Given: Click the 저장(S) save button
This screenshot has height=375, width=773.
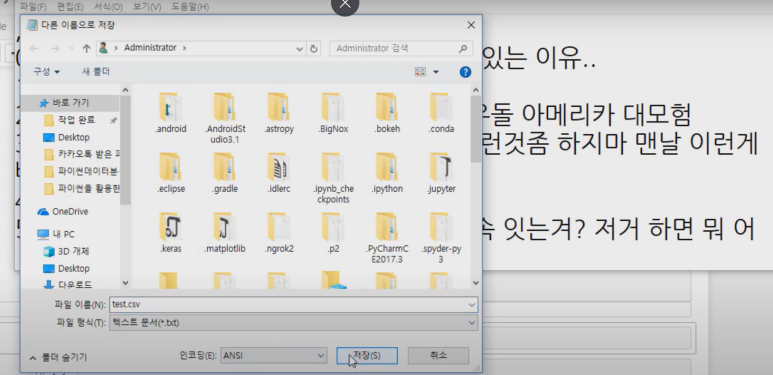Looking at the screenshot, I should coord(367,355).
